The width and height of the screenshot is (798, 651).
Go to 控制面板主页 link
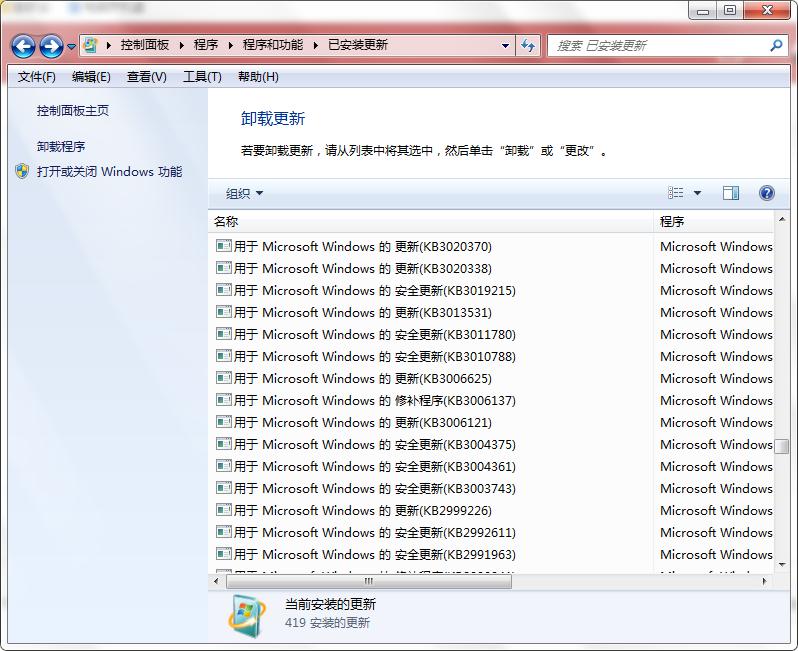[73, 110]
